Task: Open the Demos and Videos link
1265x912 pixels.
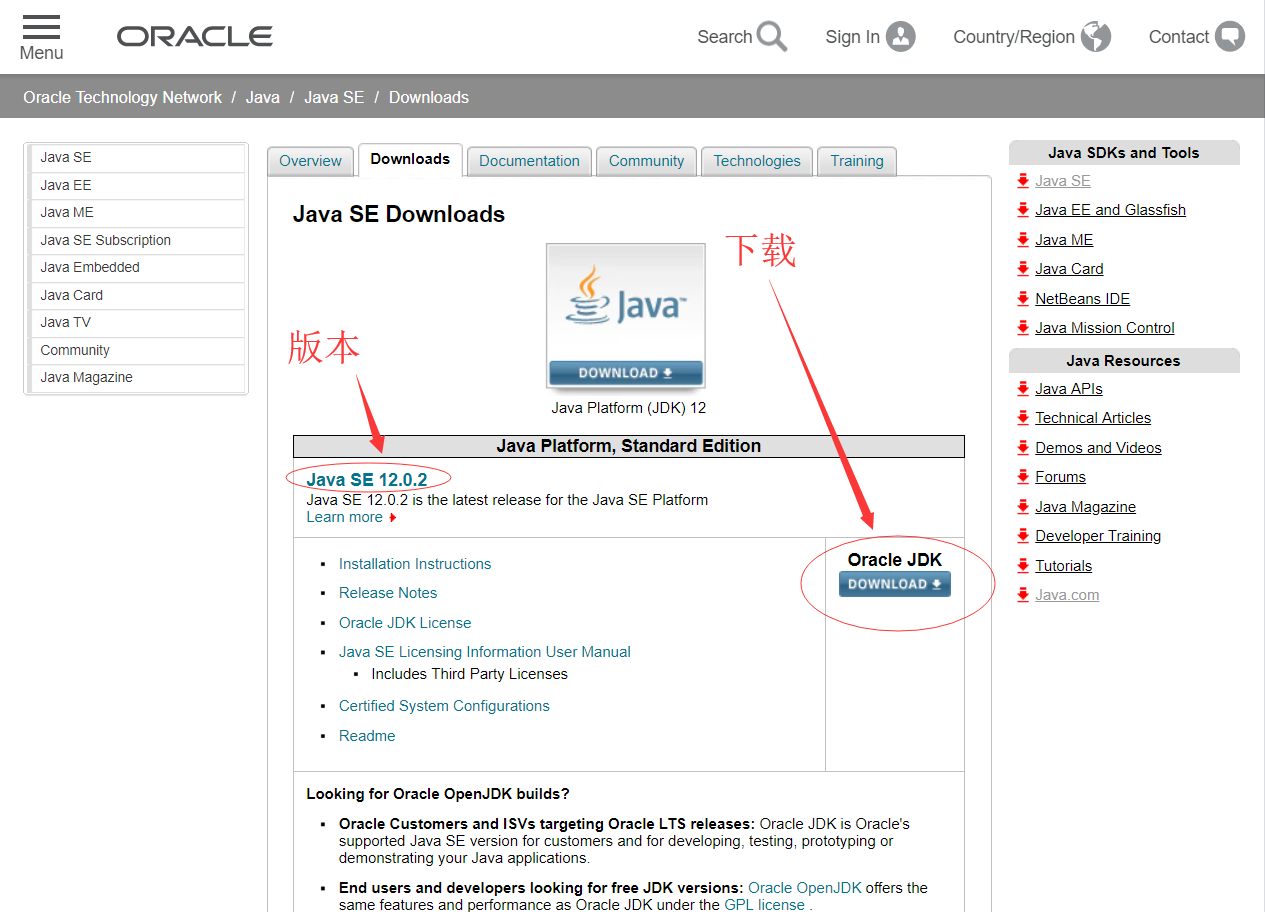Action: click(1098, 448)
